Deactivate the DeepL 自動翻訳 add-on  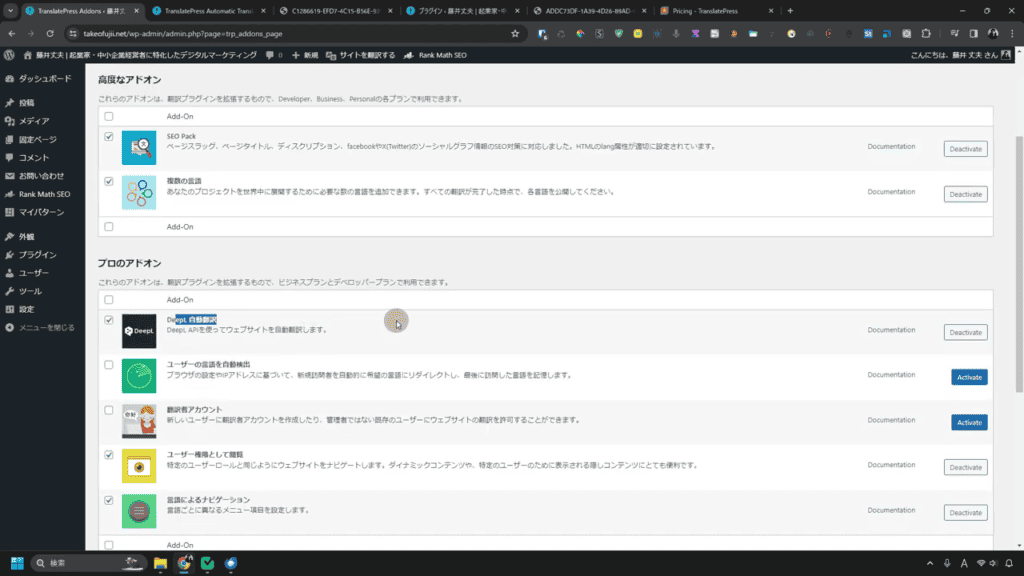pyautogui.click(x=965, y=332)
